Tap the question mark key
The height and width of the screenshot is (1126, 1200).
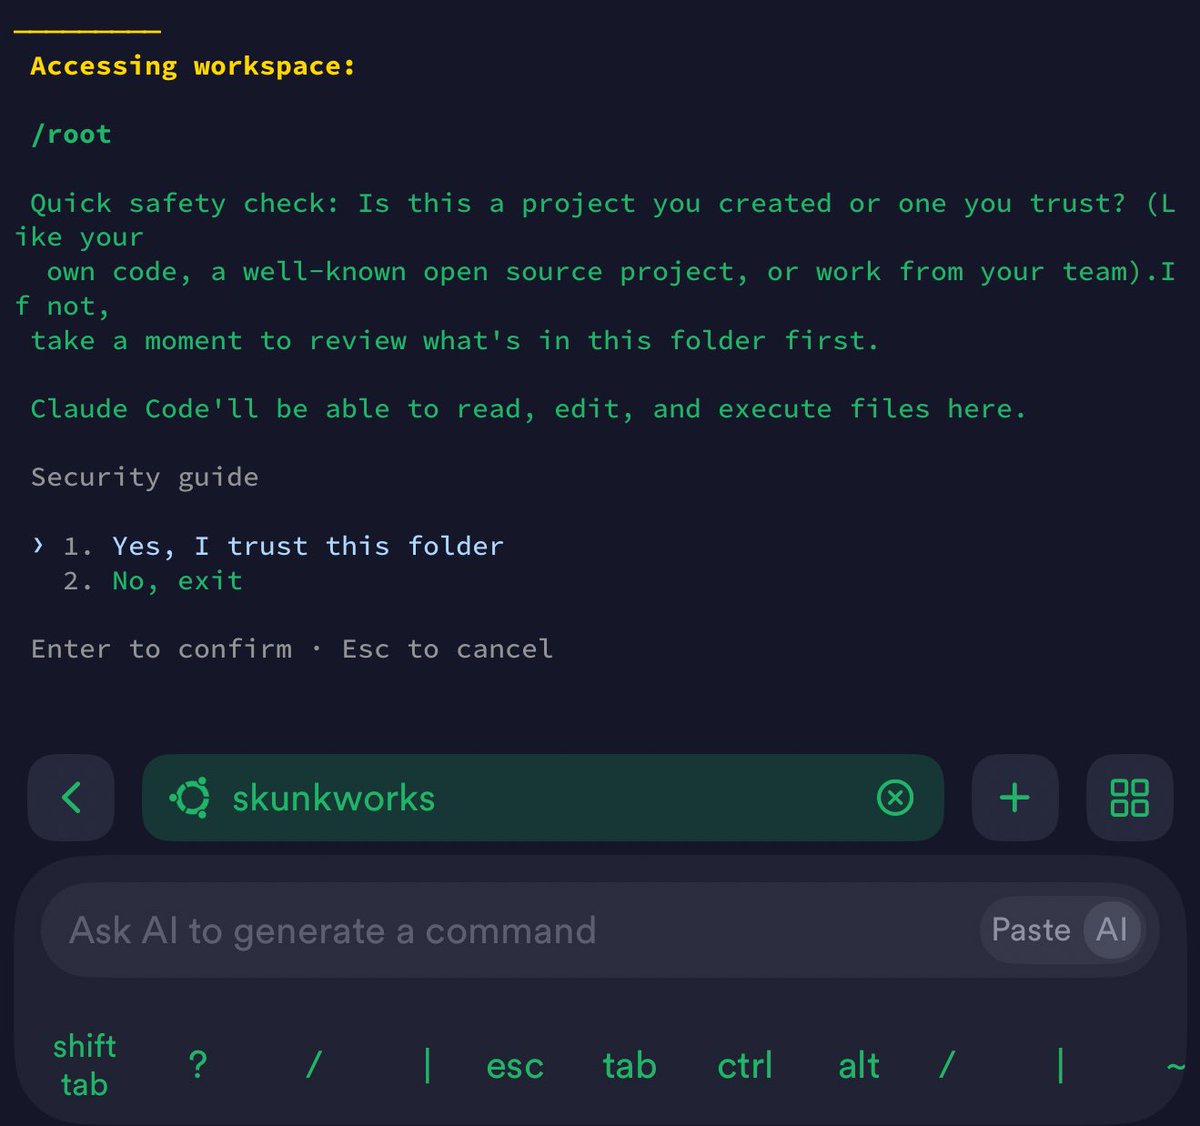pos(198,1065)
